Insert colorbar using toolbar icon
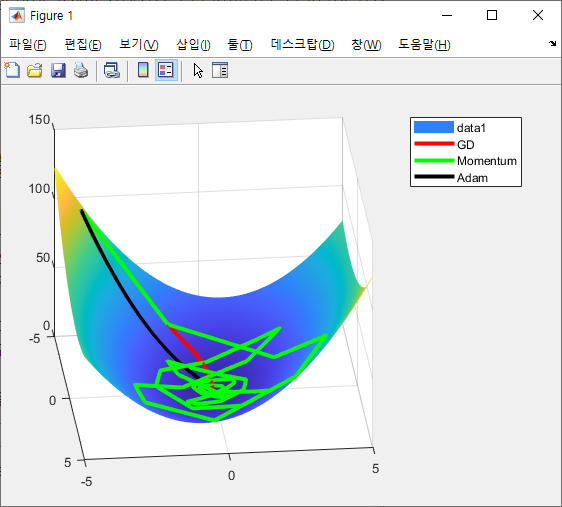The image size is (562, 507). [143, 70]
